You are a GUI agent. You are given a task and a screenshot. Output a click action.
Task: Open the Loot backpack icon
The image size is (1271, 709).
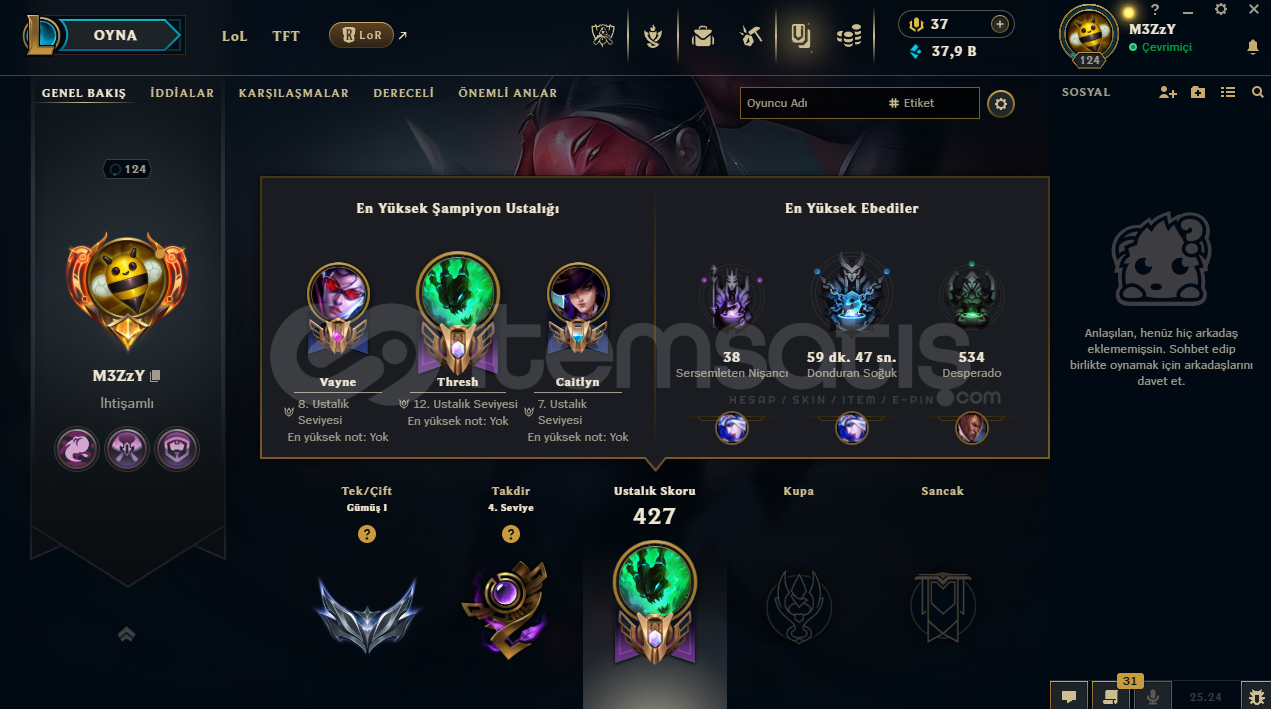tap(703, 37)
